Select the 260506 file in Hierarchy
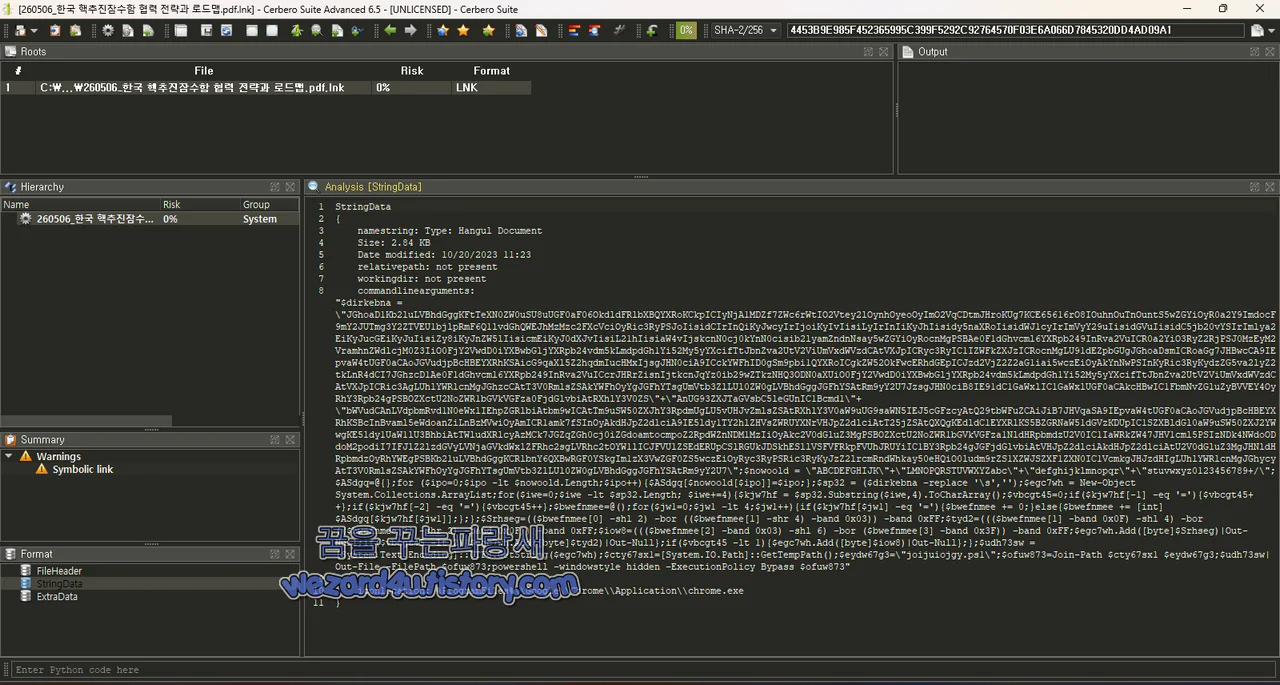1280x685 pixels. click(95, 219)
